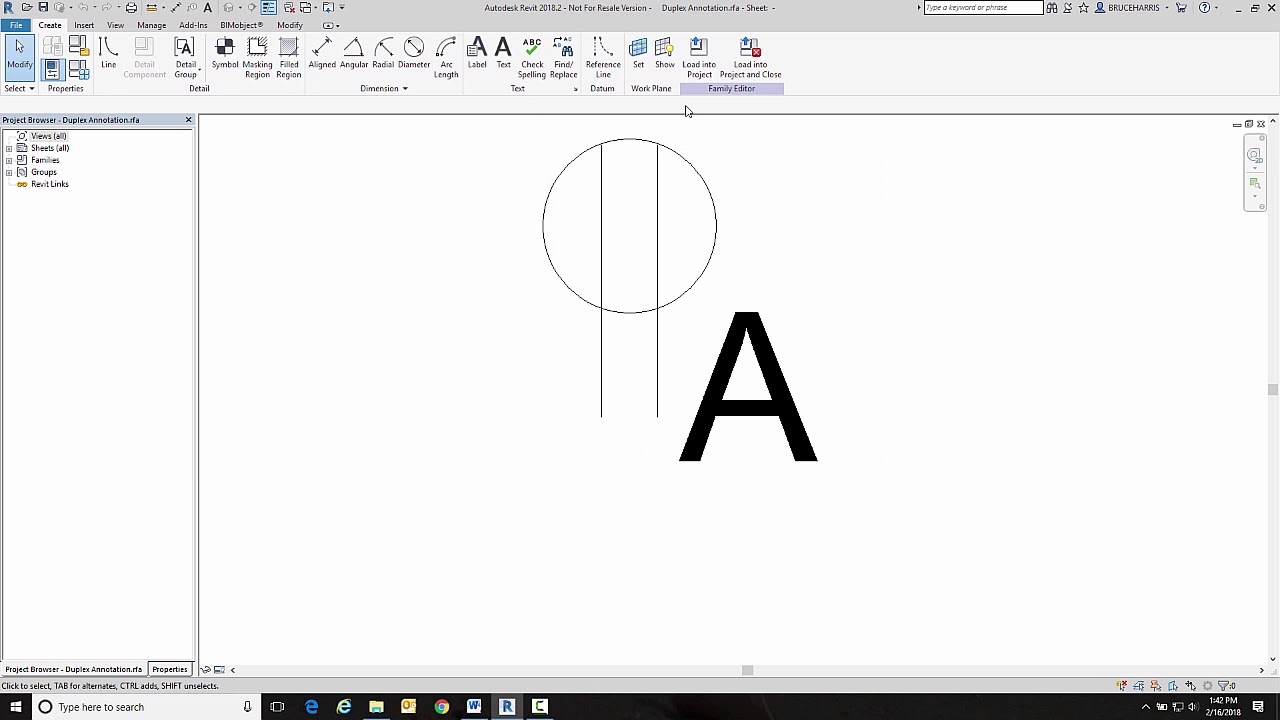This screenshot has width=1280, height=720.
Task: Open the Help dropdown arrow
Action: click(1217, 8)
